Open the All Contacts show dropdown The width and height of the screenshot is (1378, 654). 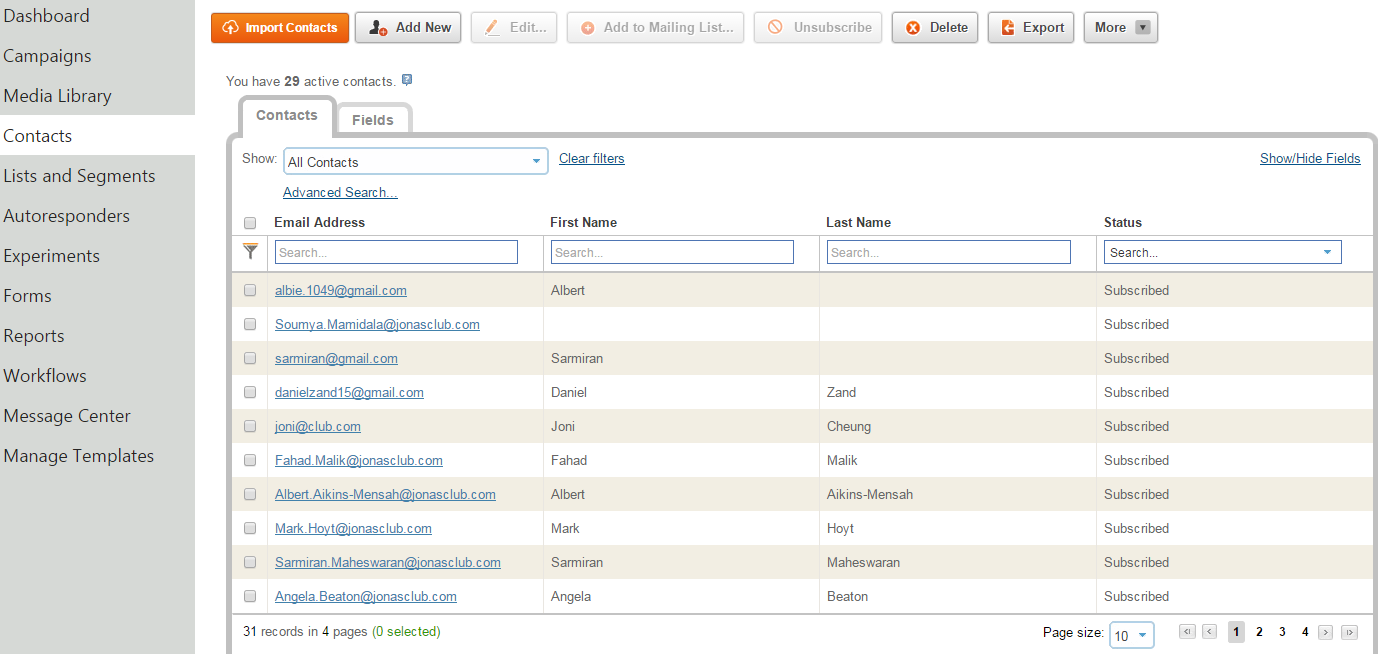pyautogui.click(x=415, y=162)
